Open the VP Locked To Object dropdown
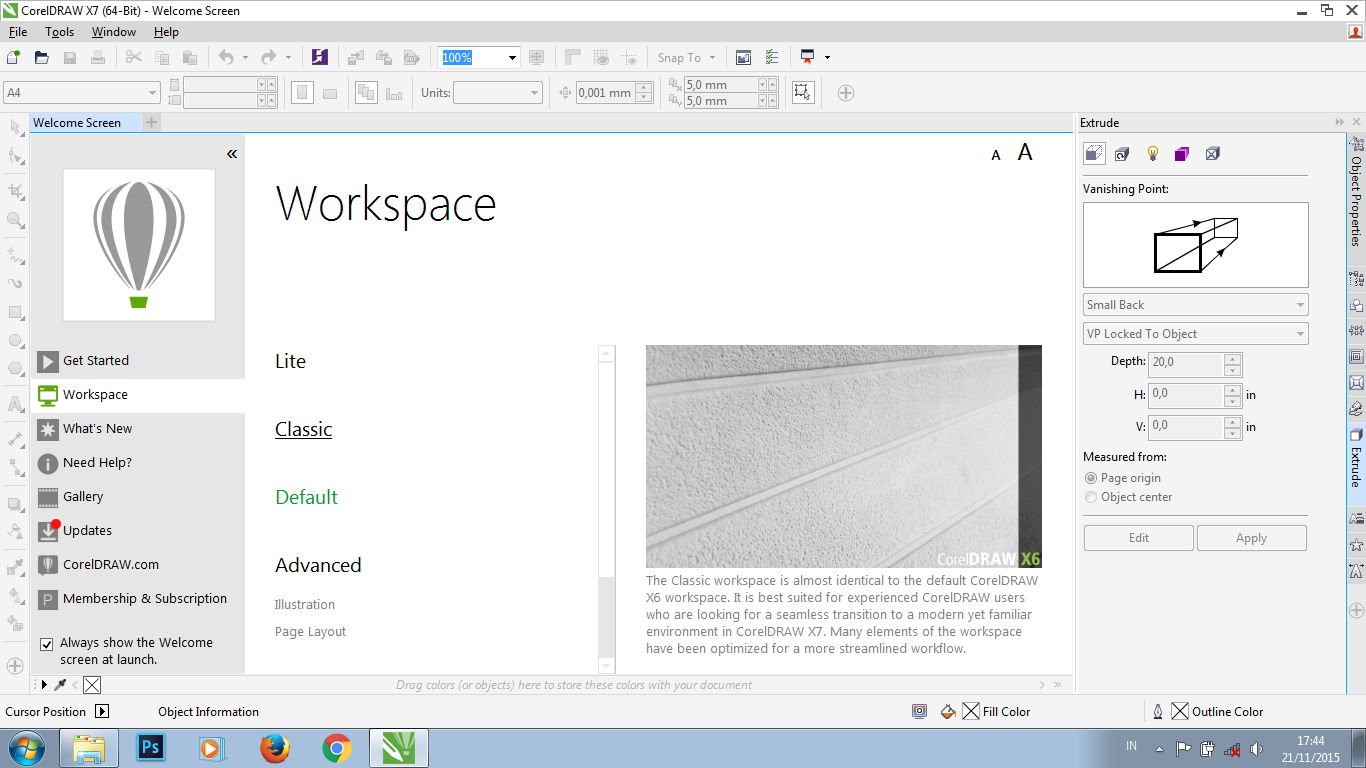The height and width of the screenshot is (768, 1366). [x=1196, y=334]
